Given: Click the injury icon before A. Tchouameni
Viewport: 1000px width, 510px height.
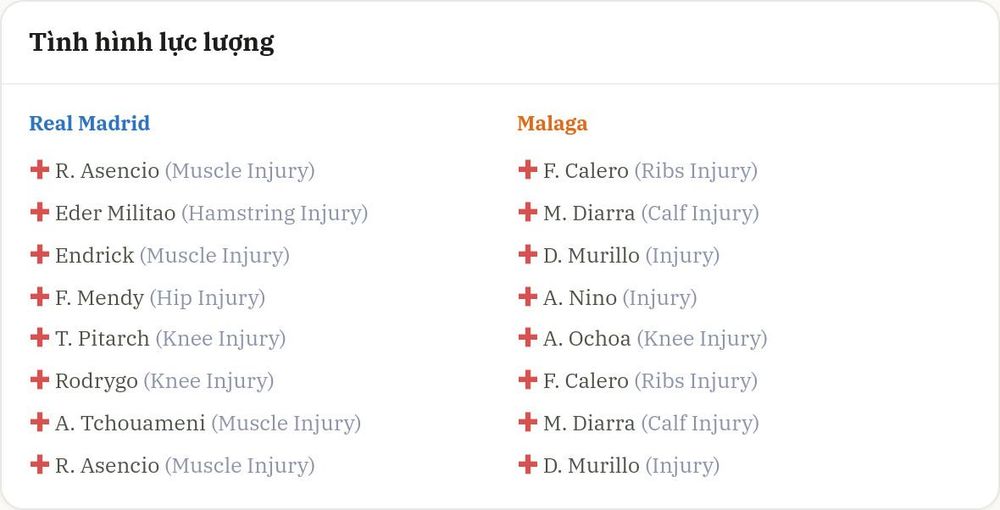Looking at the screenshot, I should coord(40,421).
